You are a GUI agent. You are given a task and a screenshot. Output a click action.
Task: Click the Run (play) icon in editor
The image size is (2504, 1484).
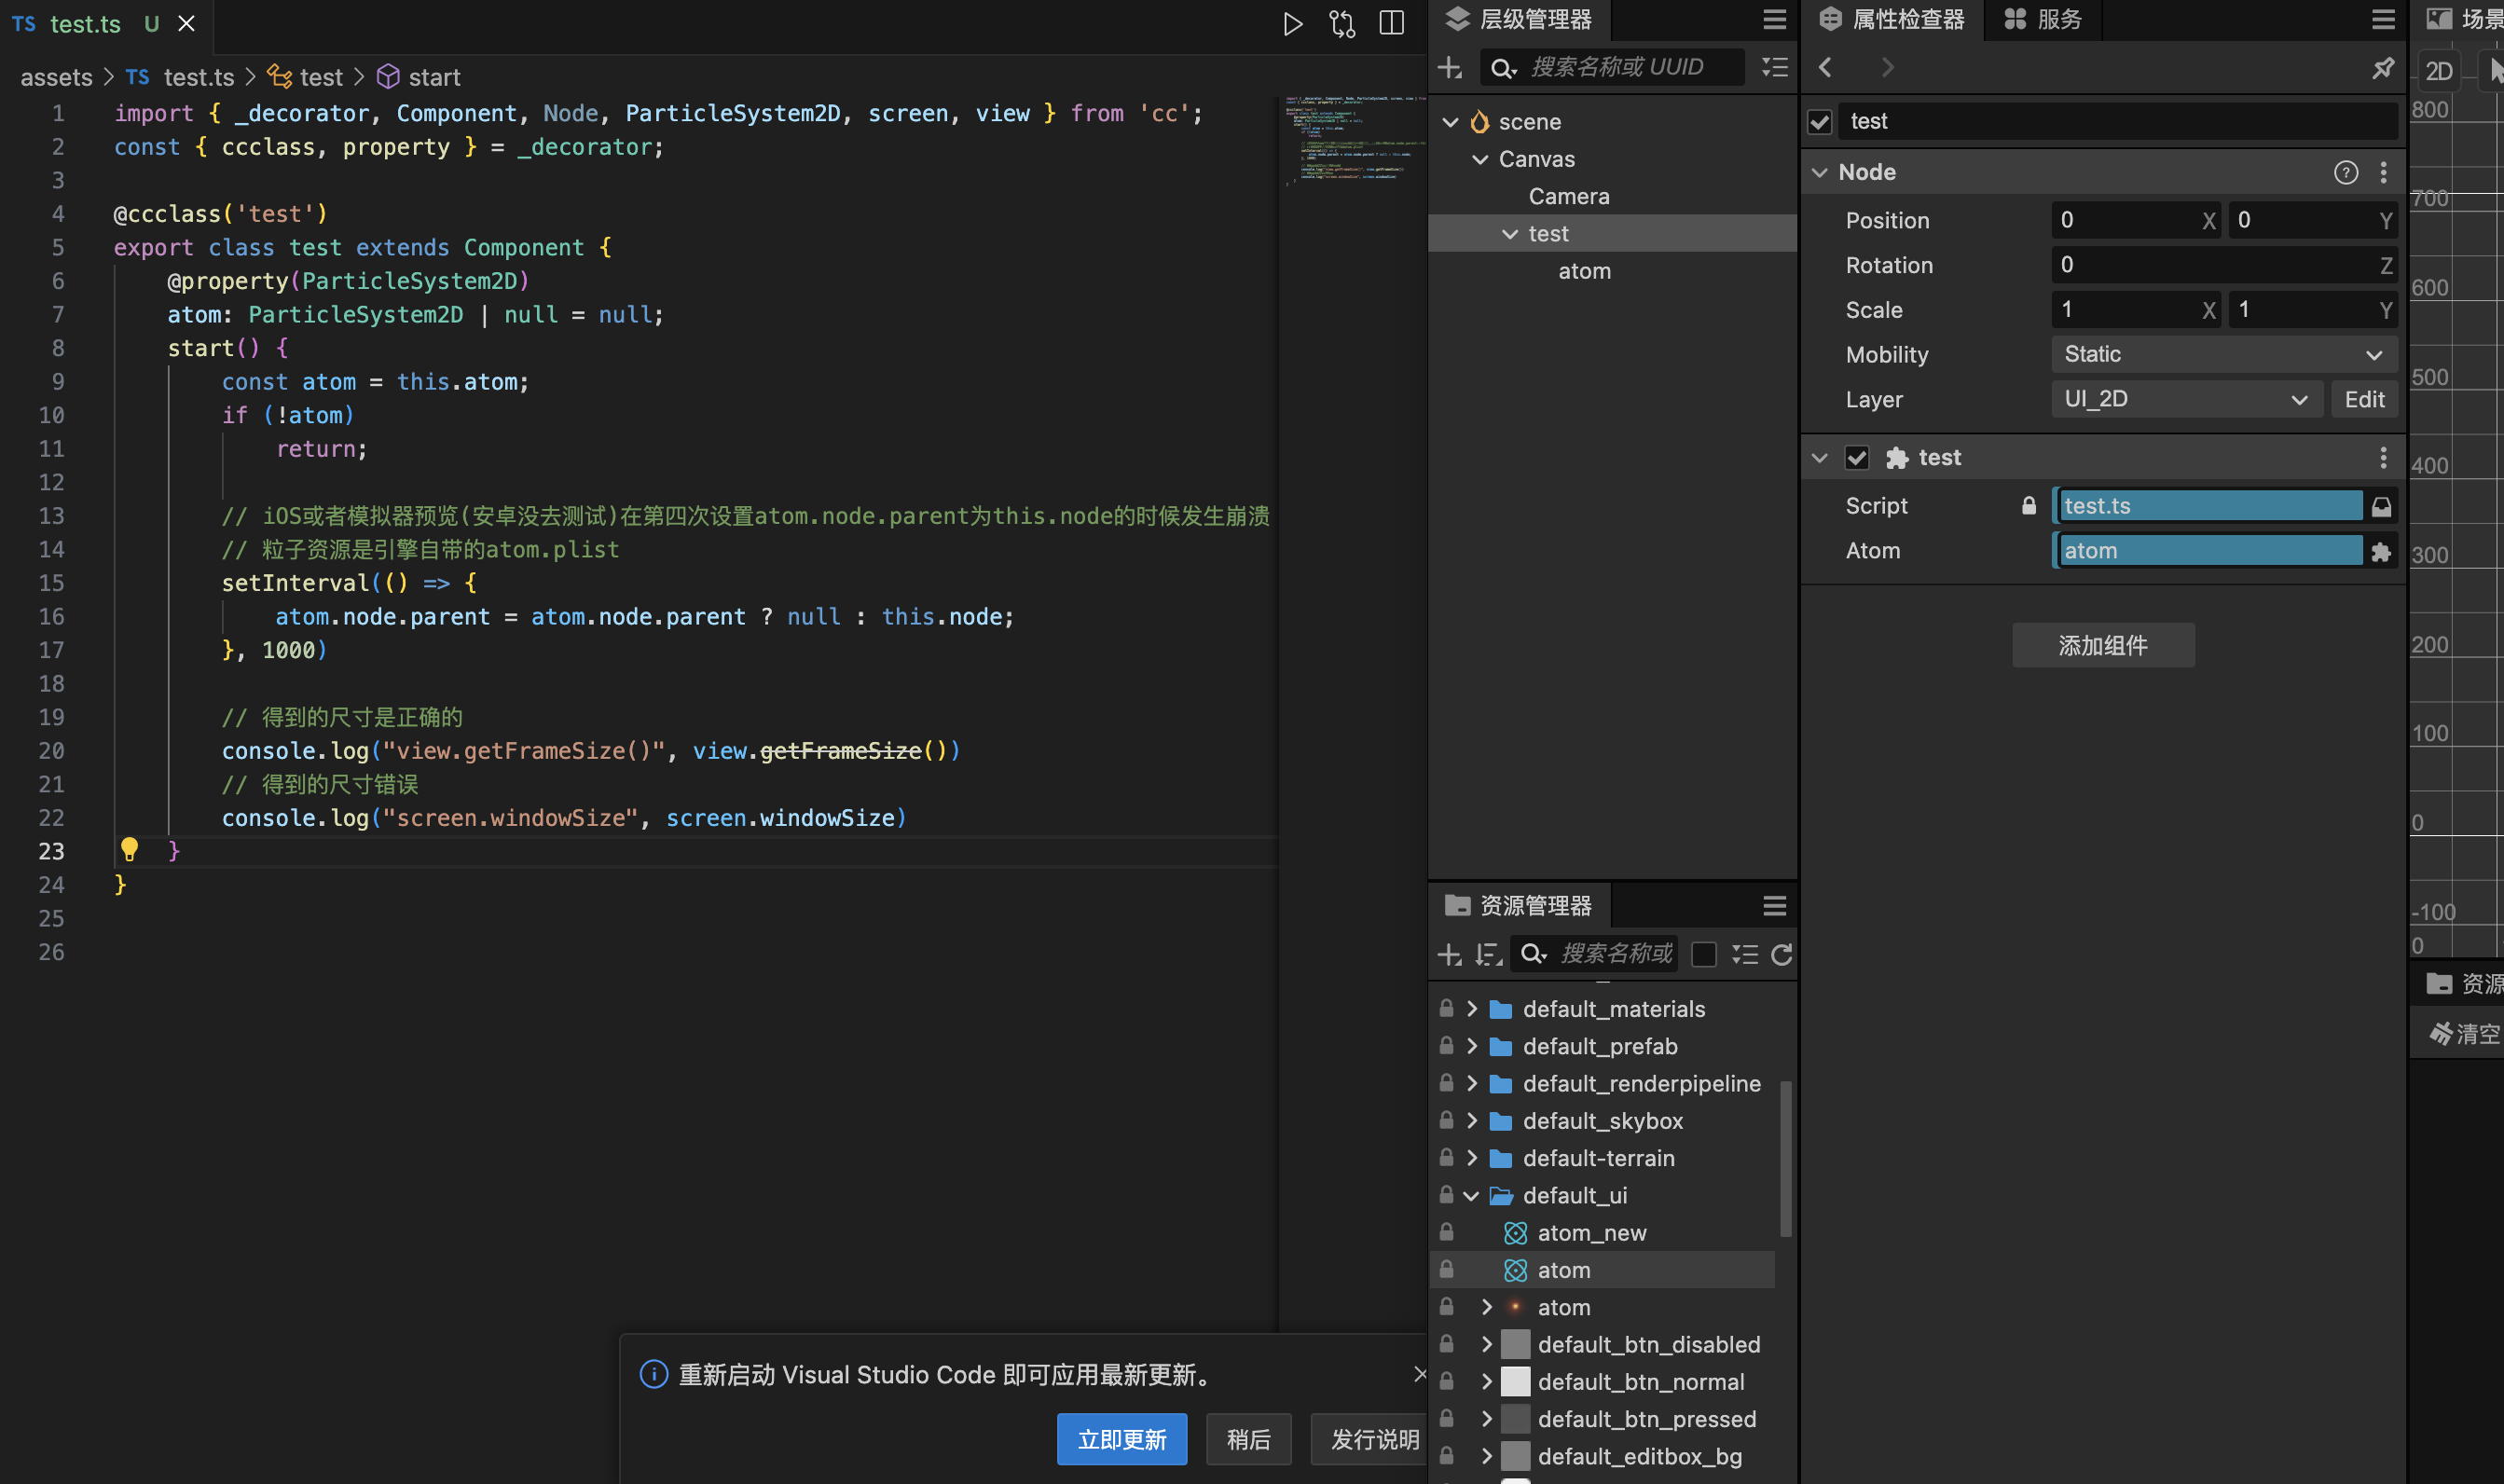click(x=1292, y=24)
